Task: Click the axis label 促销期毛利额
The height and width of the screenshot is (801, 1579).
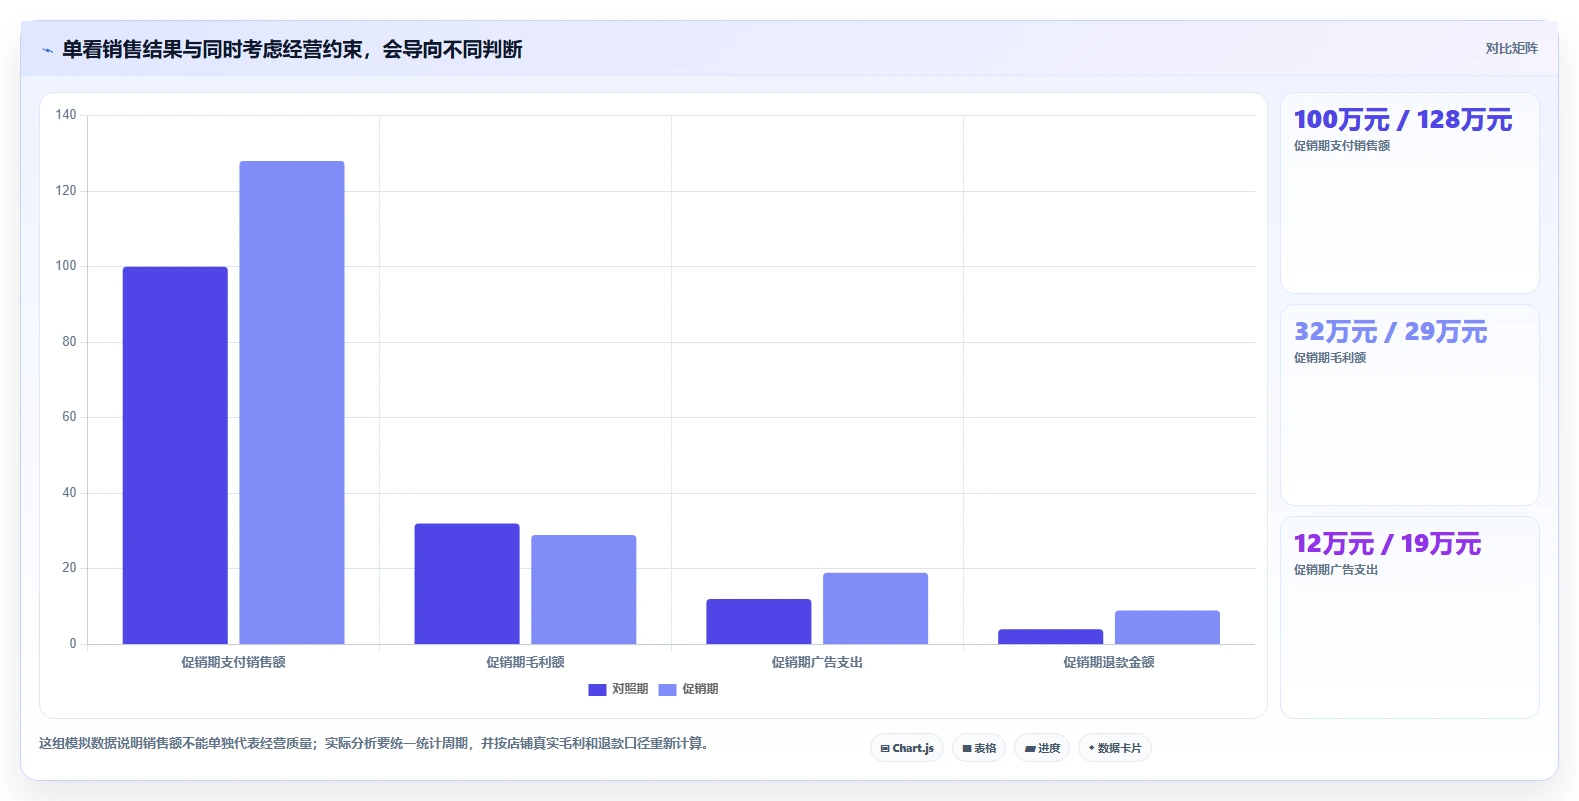Action: [526, 662]
